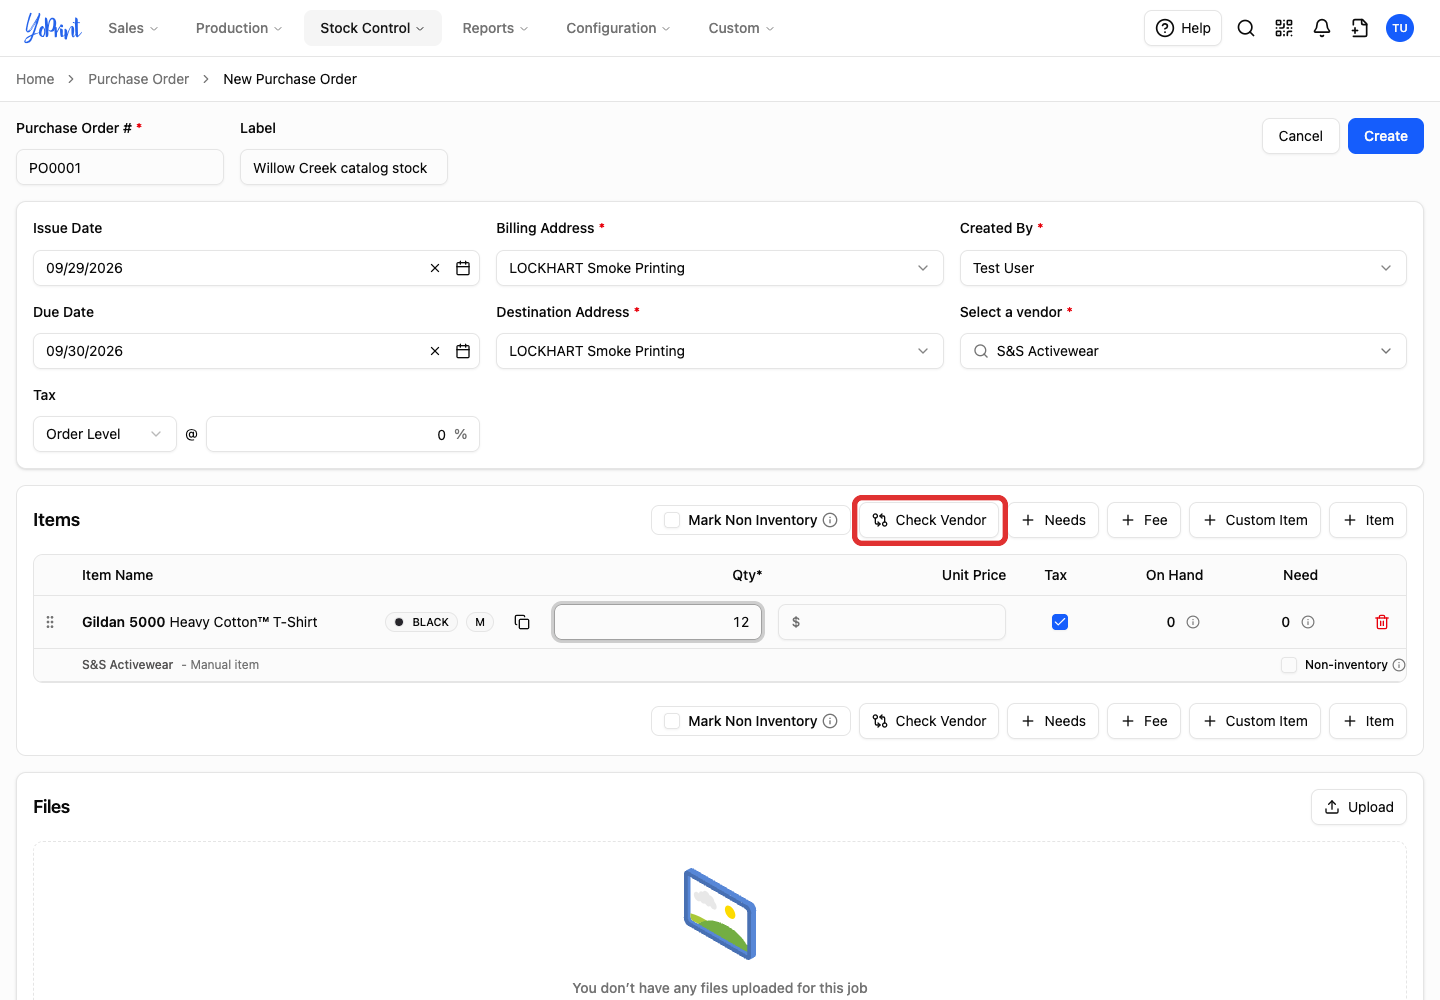Screen dimensions: 1440x1000
Task: Click the vendor search magnifier icon
Action: [x=981, y=351]
